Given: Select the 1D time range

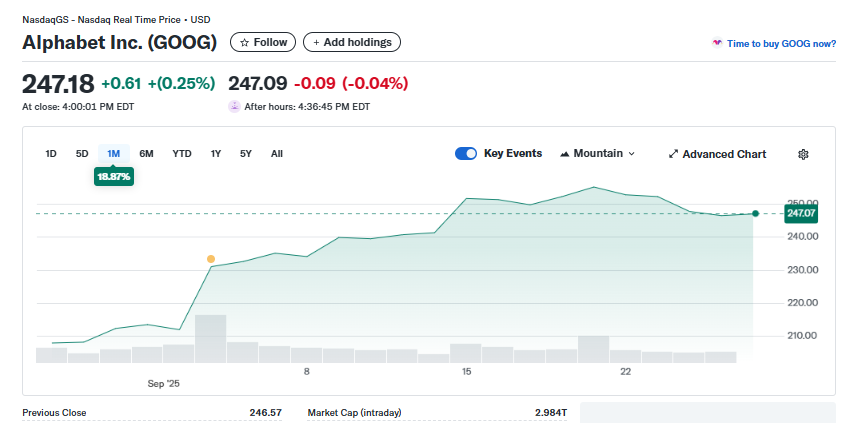Looking at the screenshot, I should tap(50, 154).
